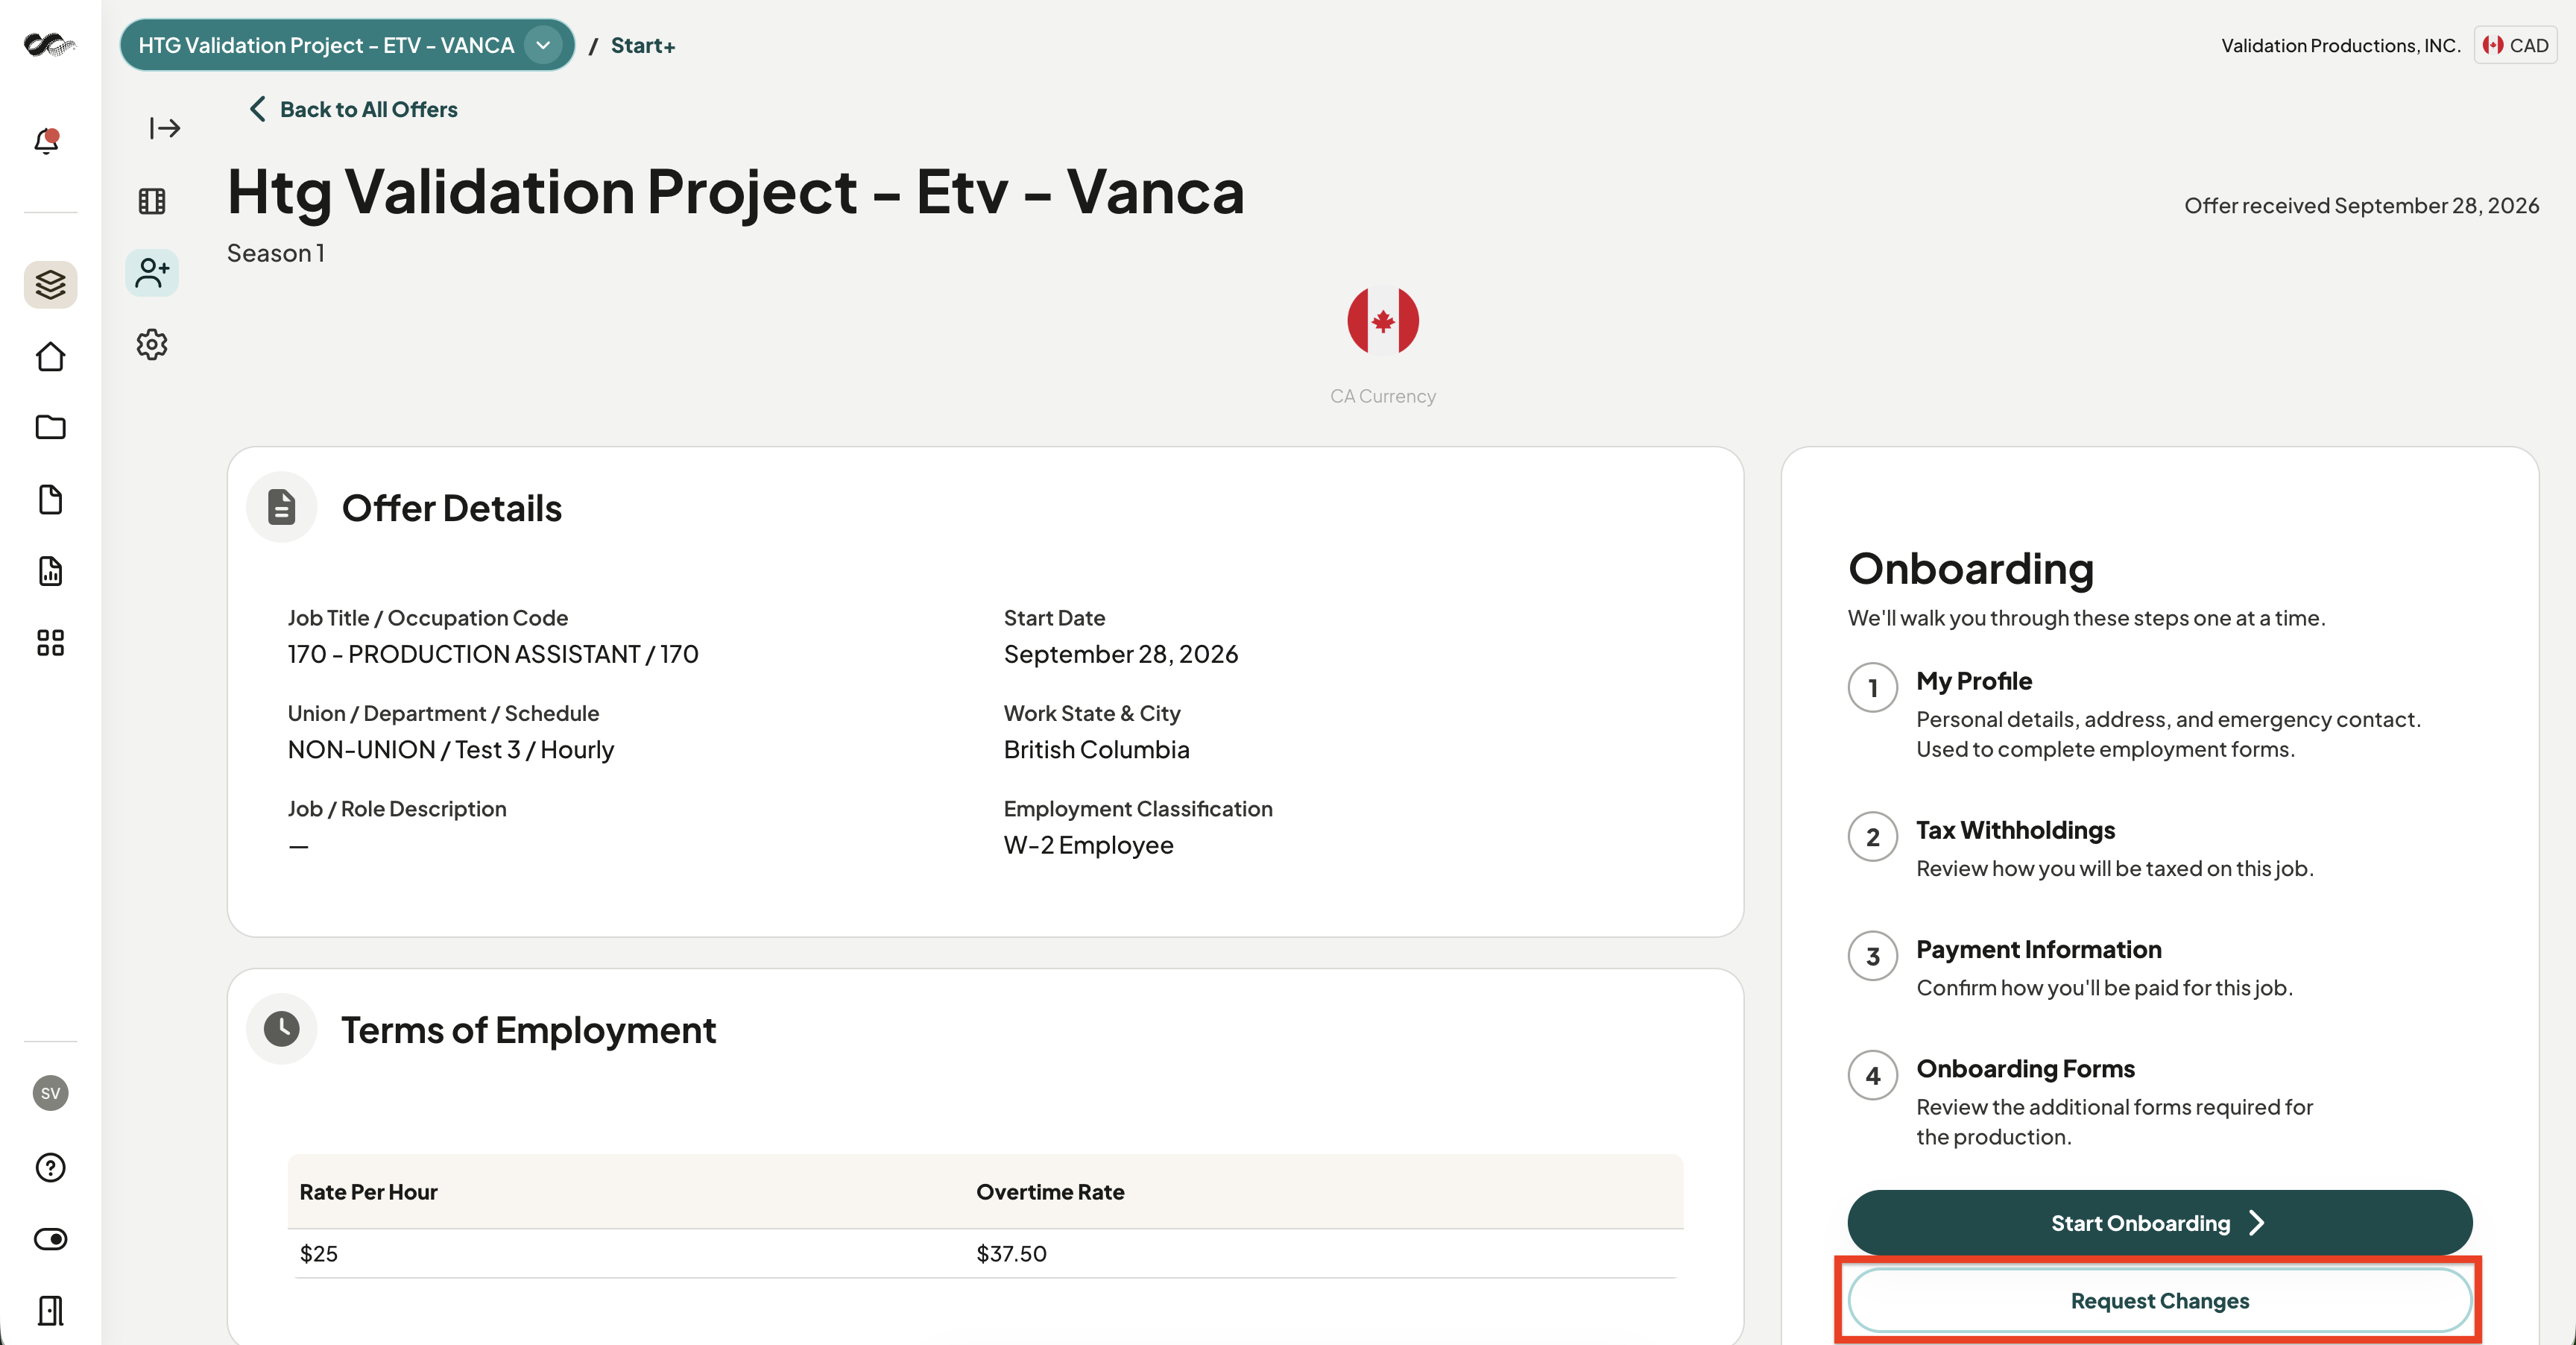Open the help question mark icon
The height and width of the screenshot is (1345, 2576).
point(50,1167)
